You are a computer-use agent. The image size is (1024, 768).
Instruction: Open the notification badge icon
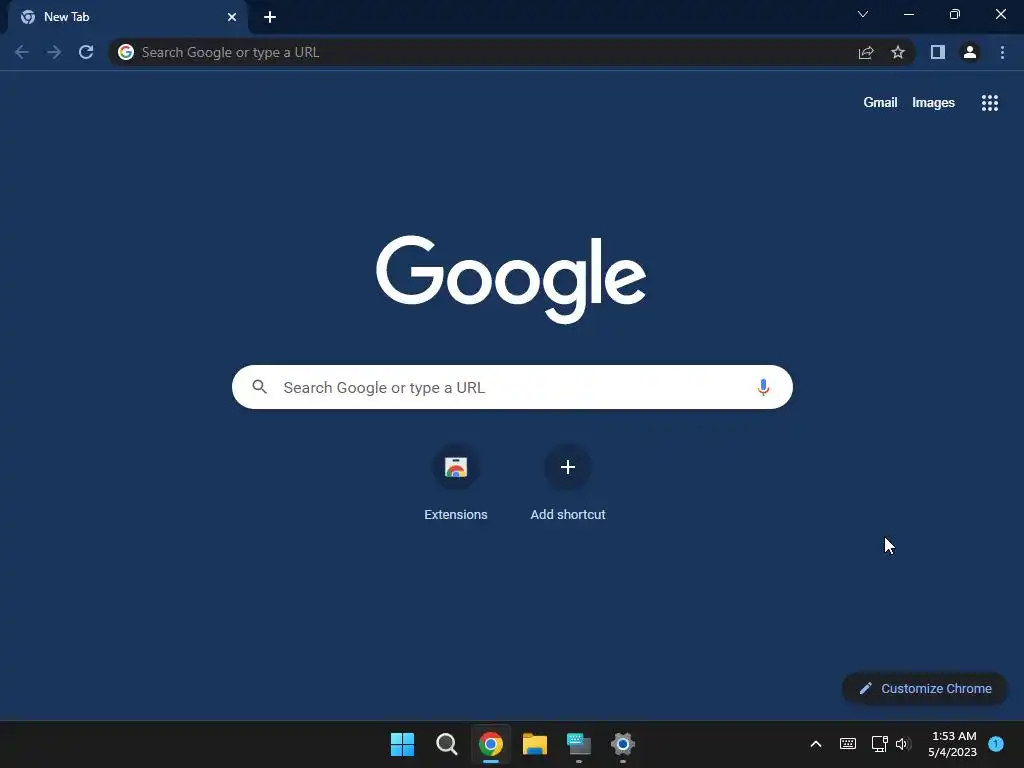(996, 744)
